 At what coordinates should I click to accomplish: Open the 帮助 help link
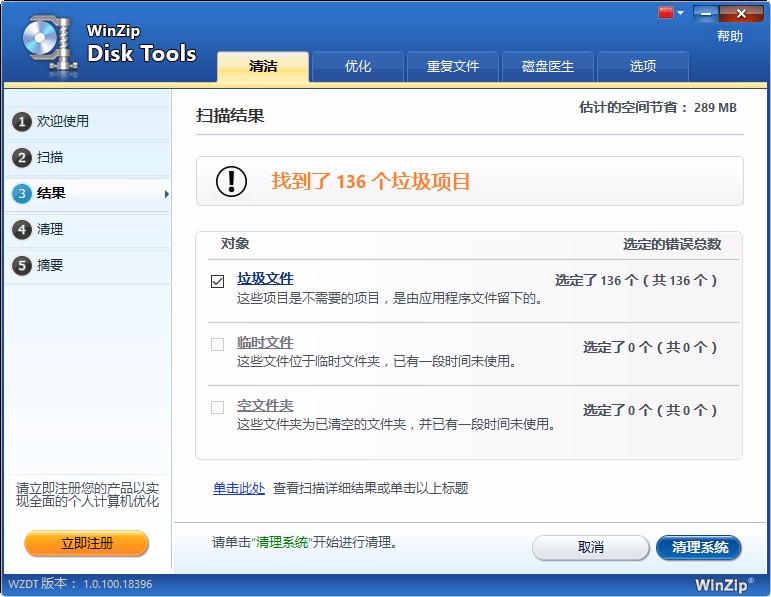point(729,36)
